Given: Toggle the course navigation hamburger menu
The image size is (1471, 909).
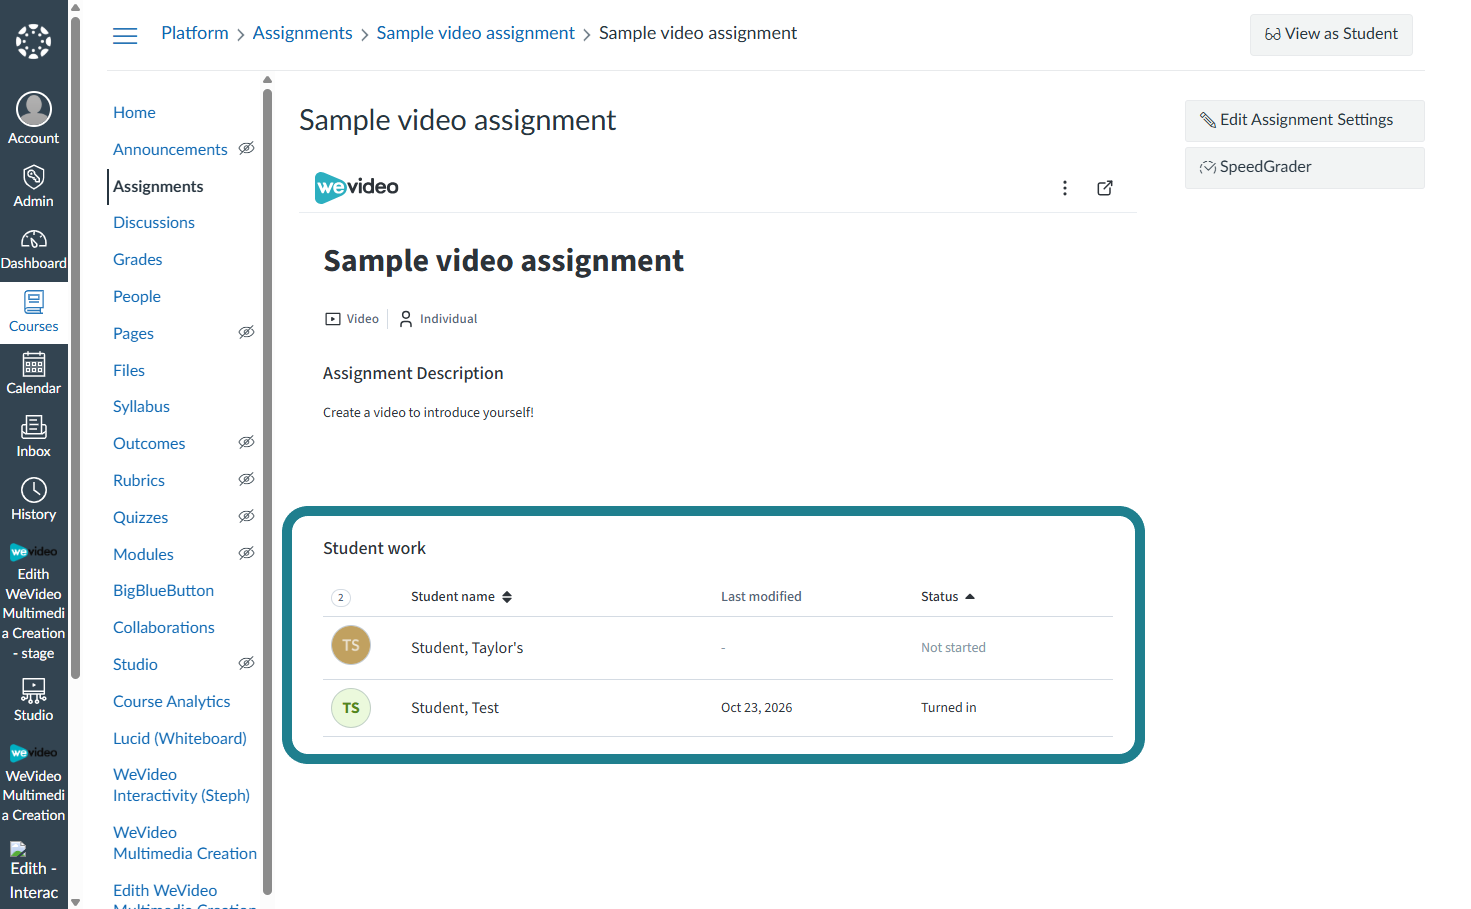Looking at the screenshot, I should pyautogui.click(x=125, y=36).
